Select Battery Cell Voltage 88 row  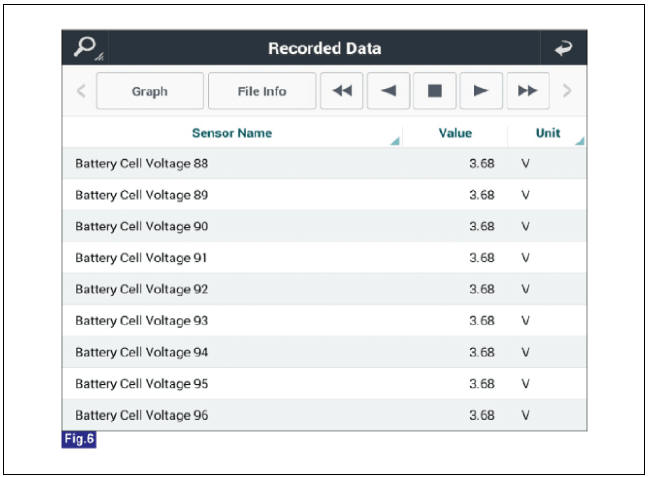324,163
